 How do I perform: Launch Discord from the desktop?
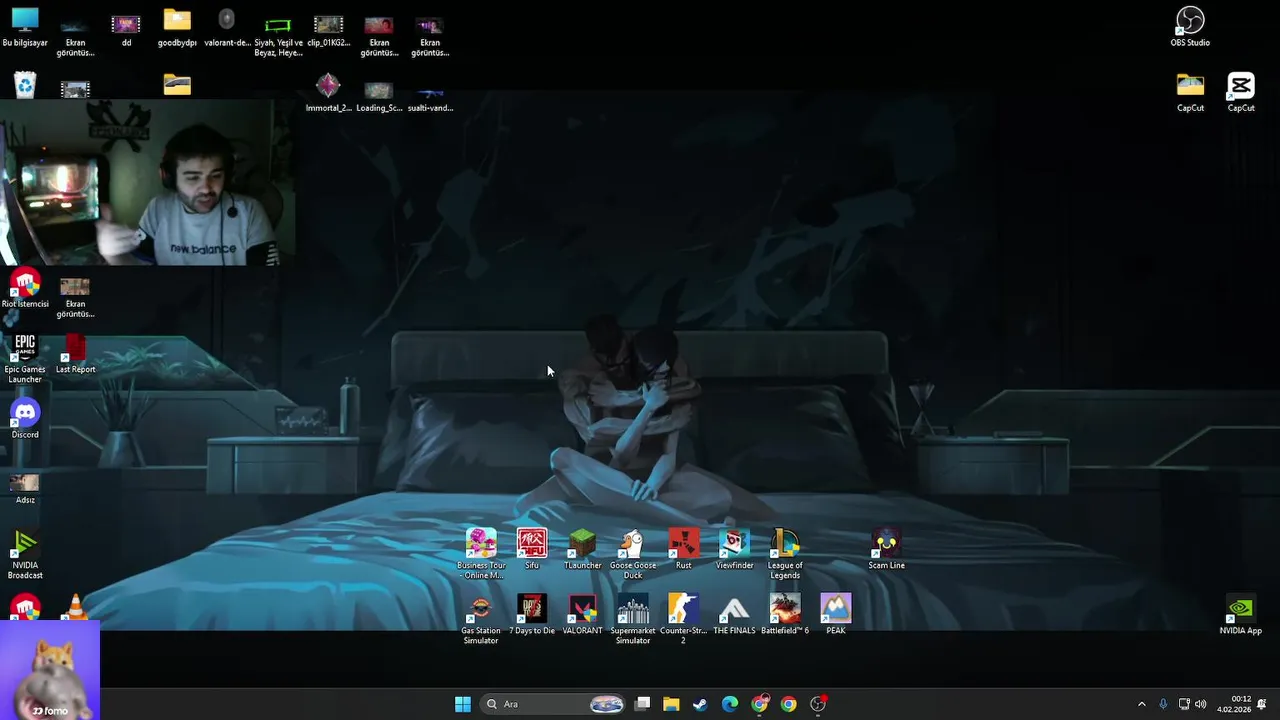click(x=25, y=419)
